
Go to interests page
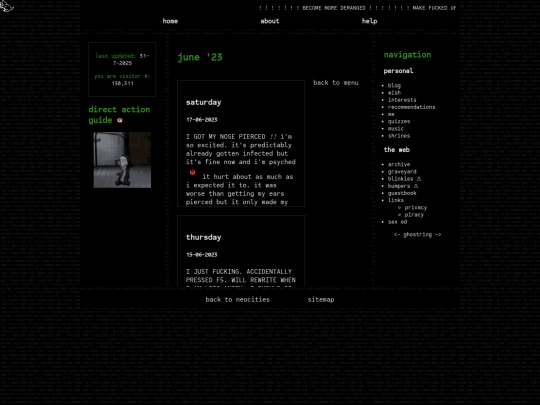pos(402,100)
